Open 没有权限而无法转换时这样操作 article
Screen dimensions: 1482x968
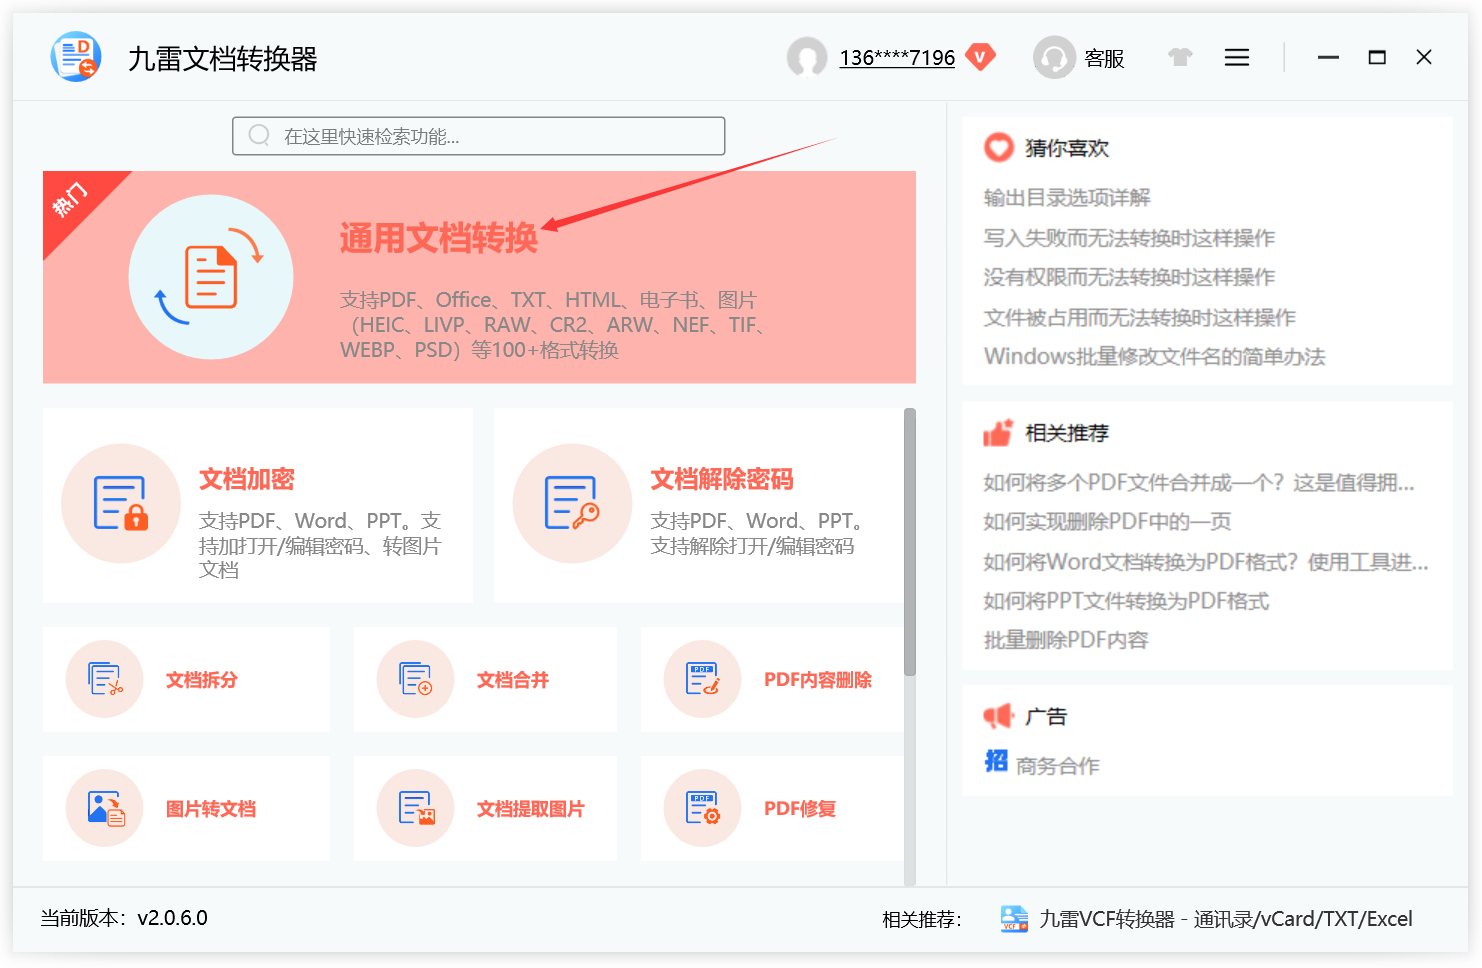click(1129, 277)
